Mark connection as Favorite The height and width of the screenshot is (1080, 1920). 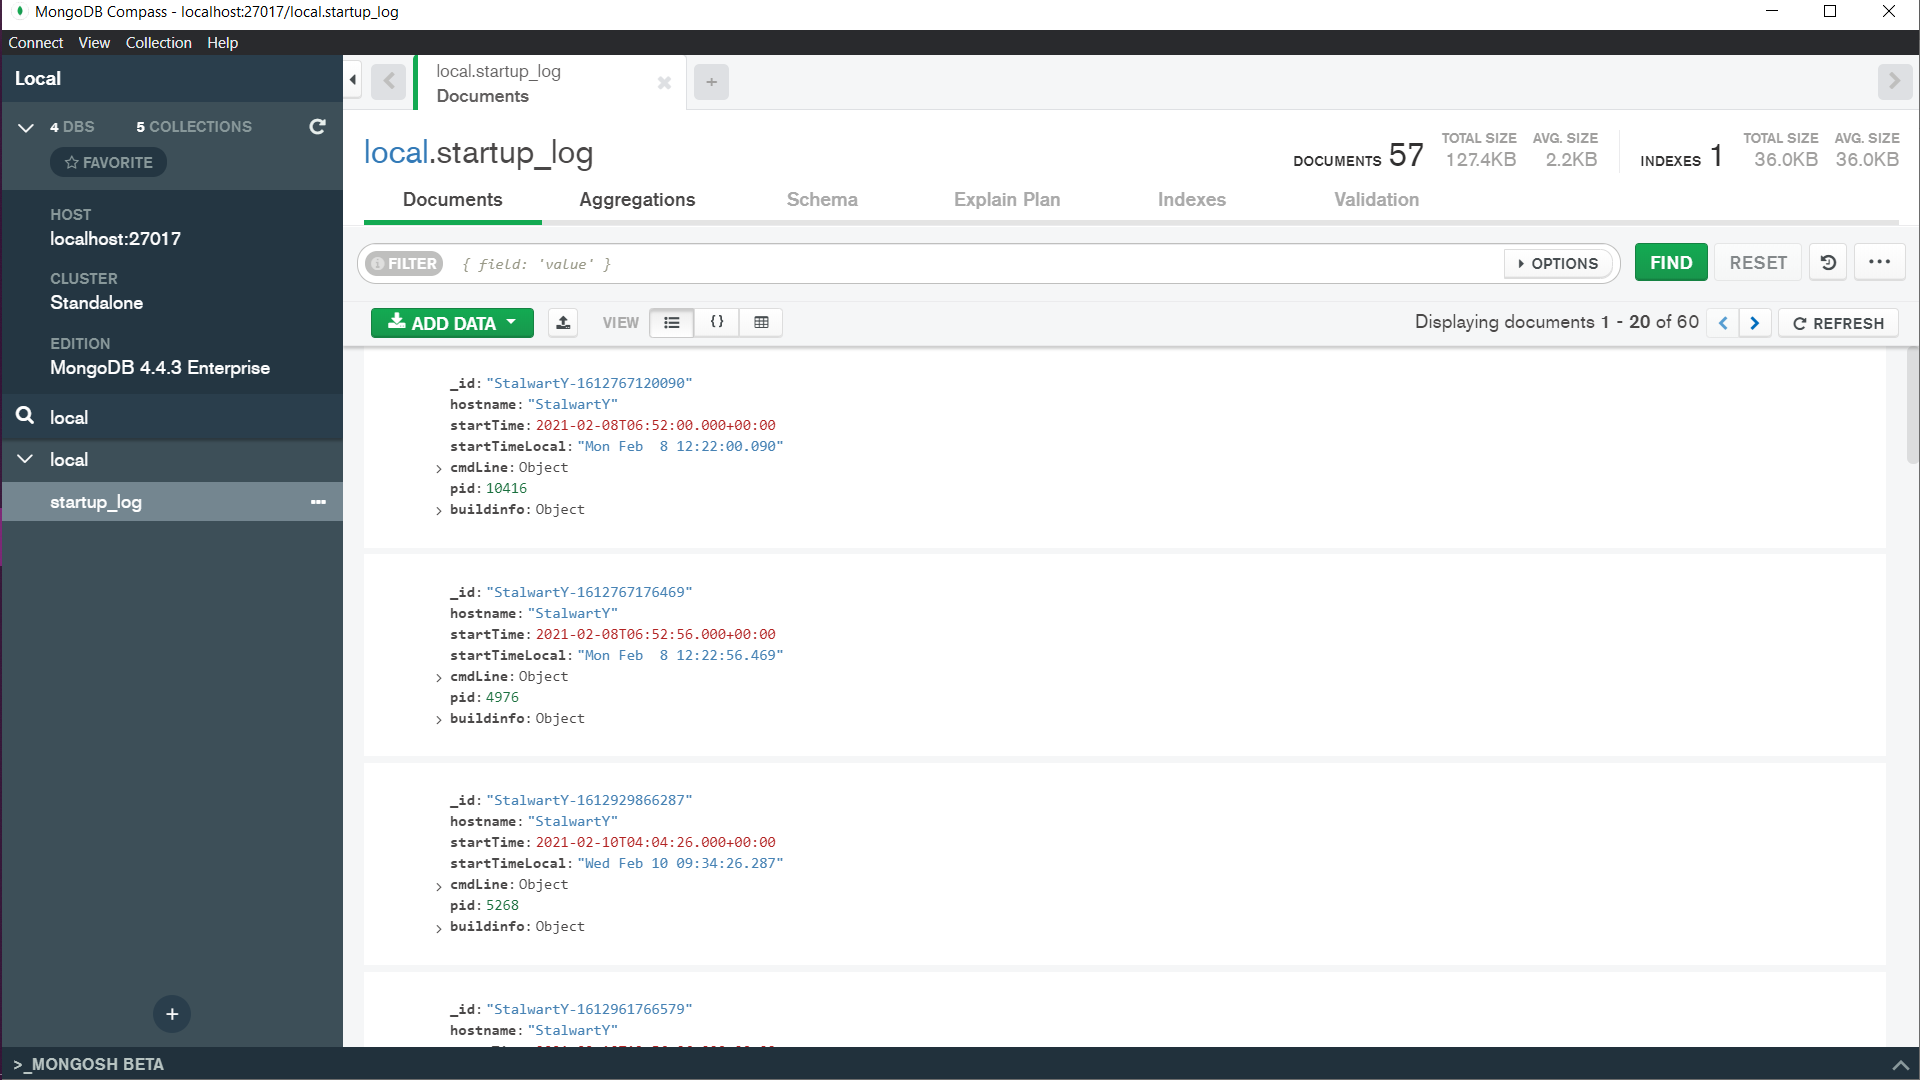(x=109, y=162)
